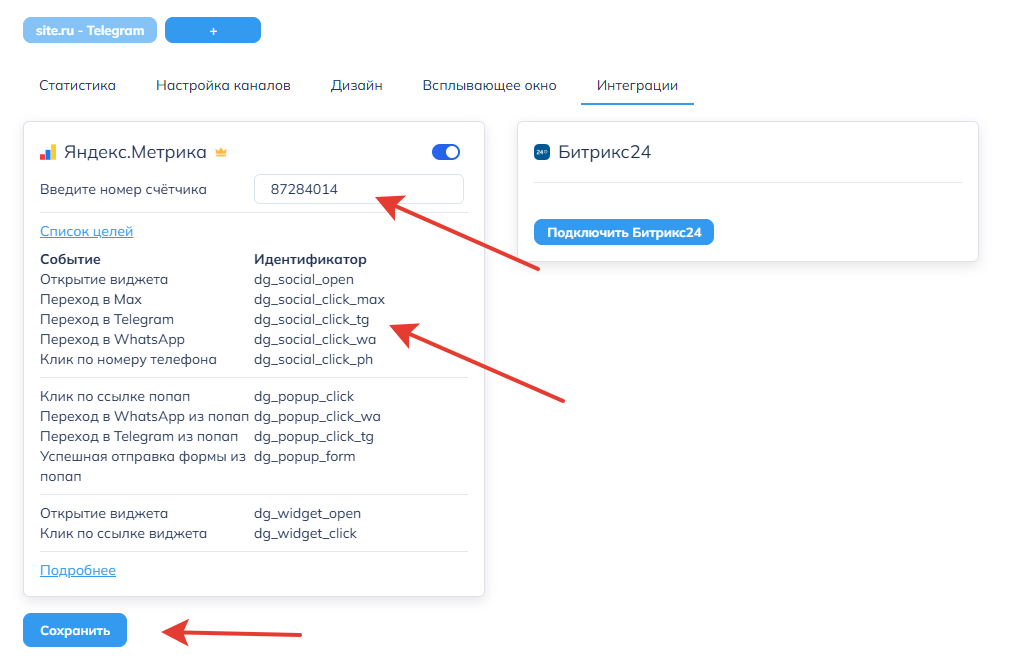Image resolution: width=1033 pixels, height=659 pixels.
Task: Open the Статистика tab
Action: pos(77,86)
